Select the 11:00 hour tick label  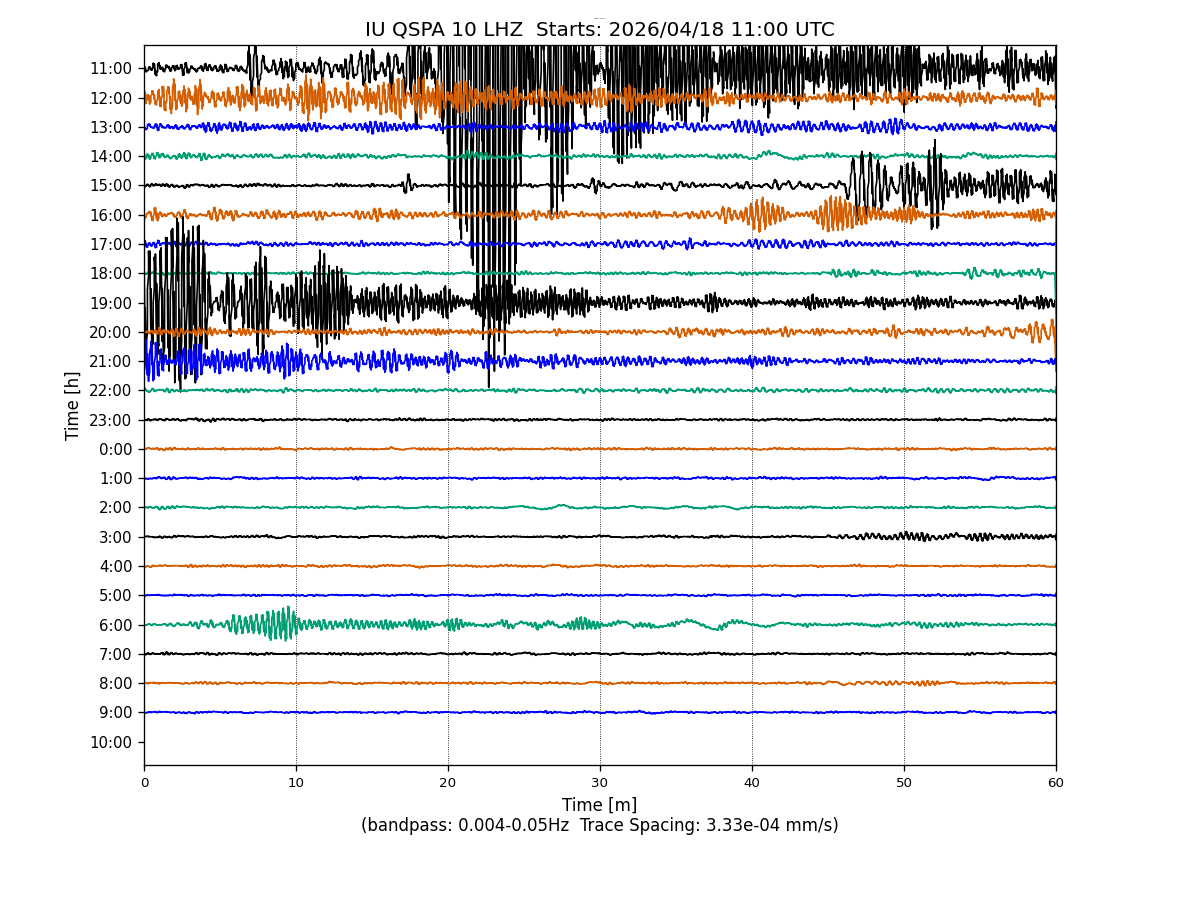tap(111, 69)
